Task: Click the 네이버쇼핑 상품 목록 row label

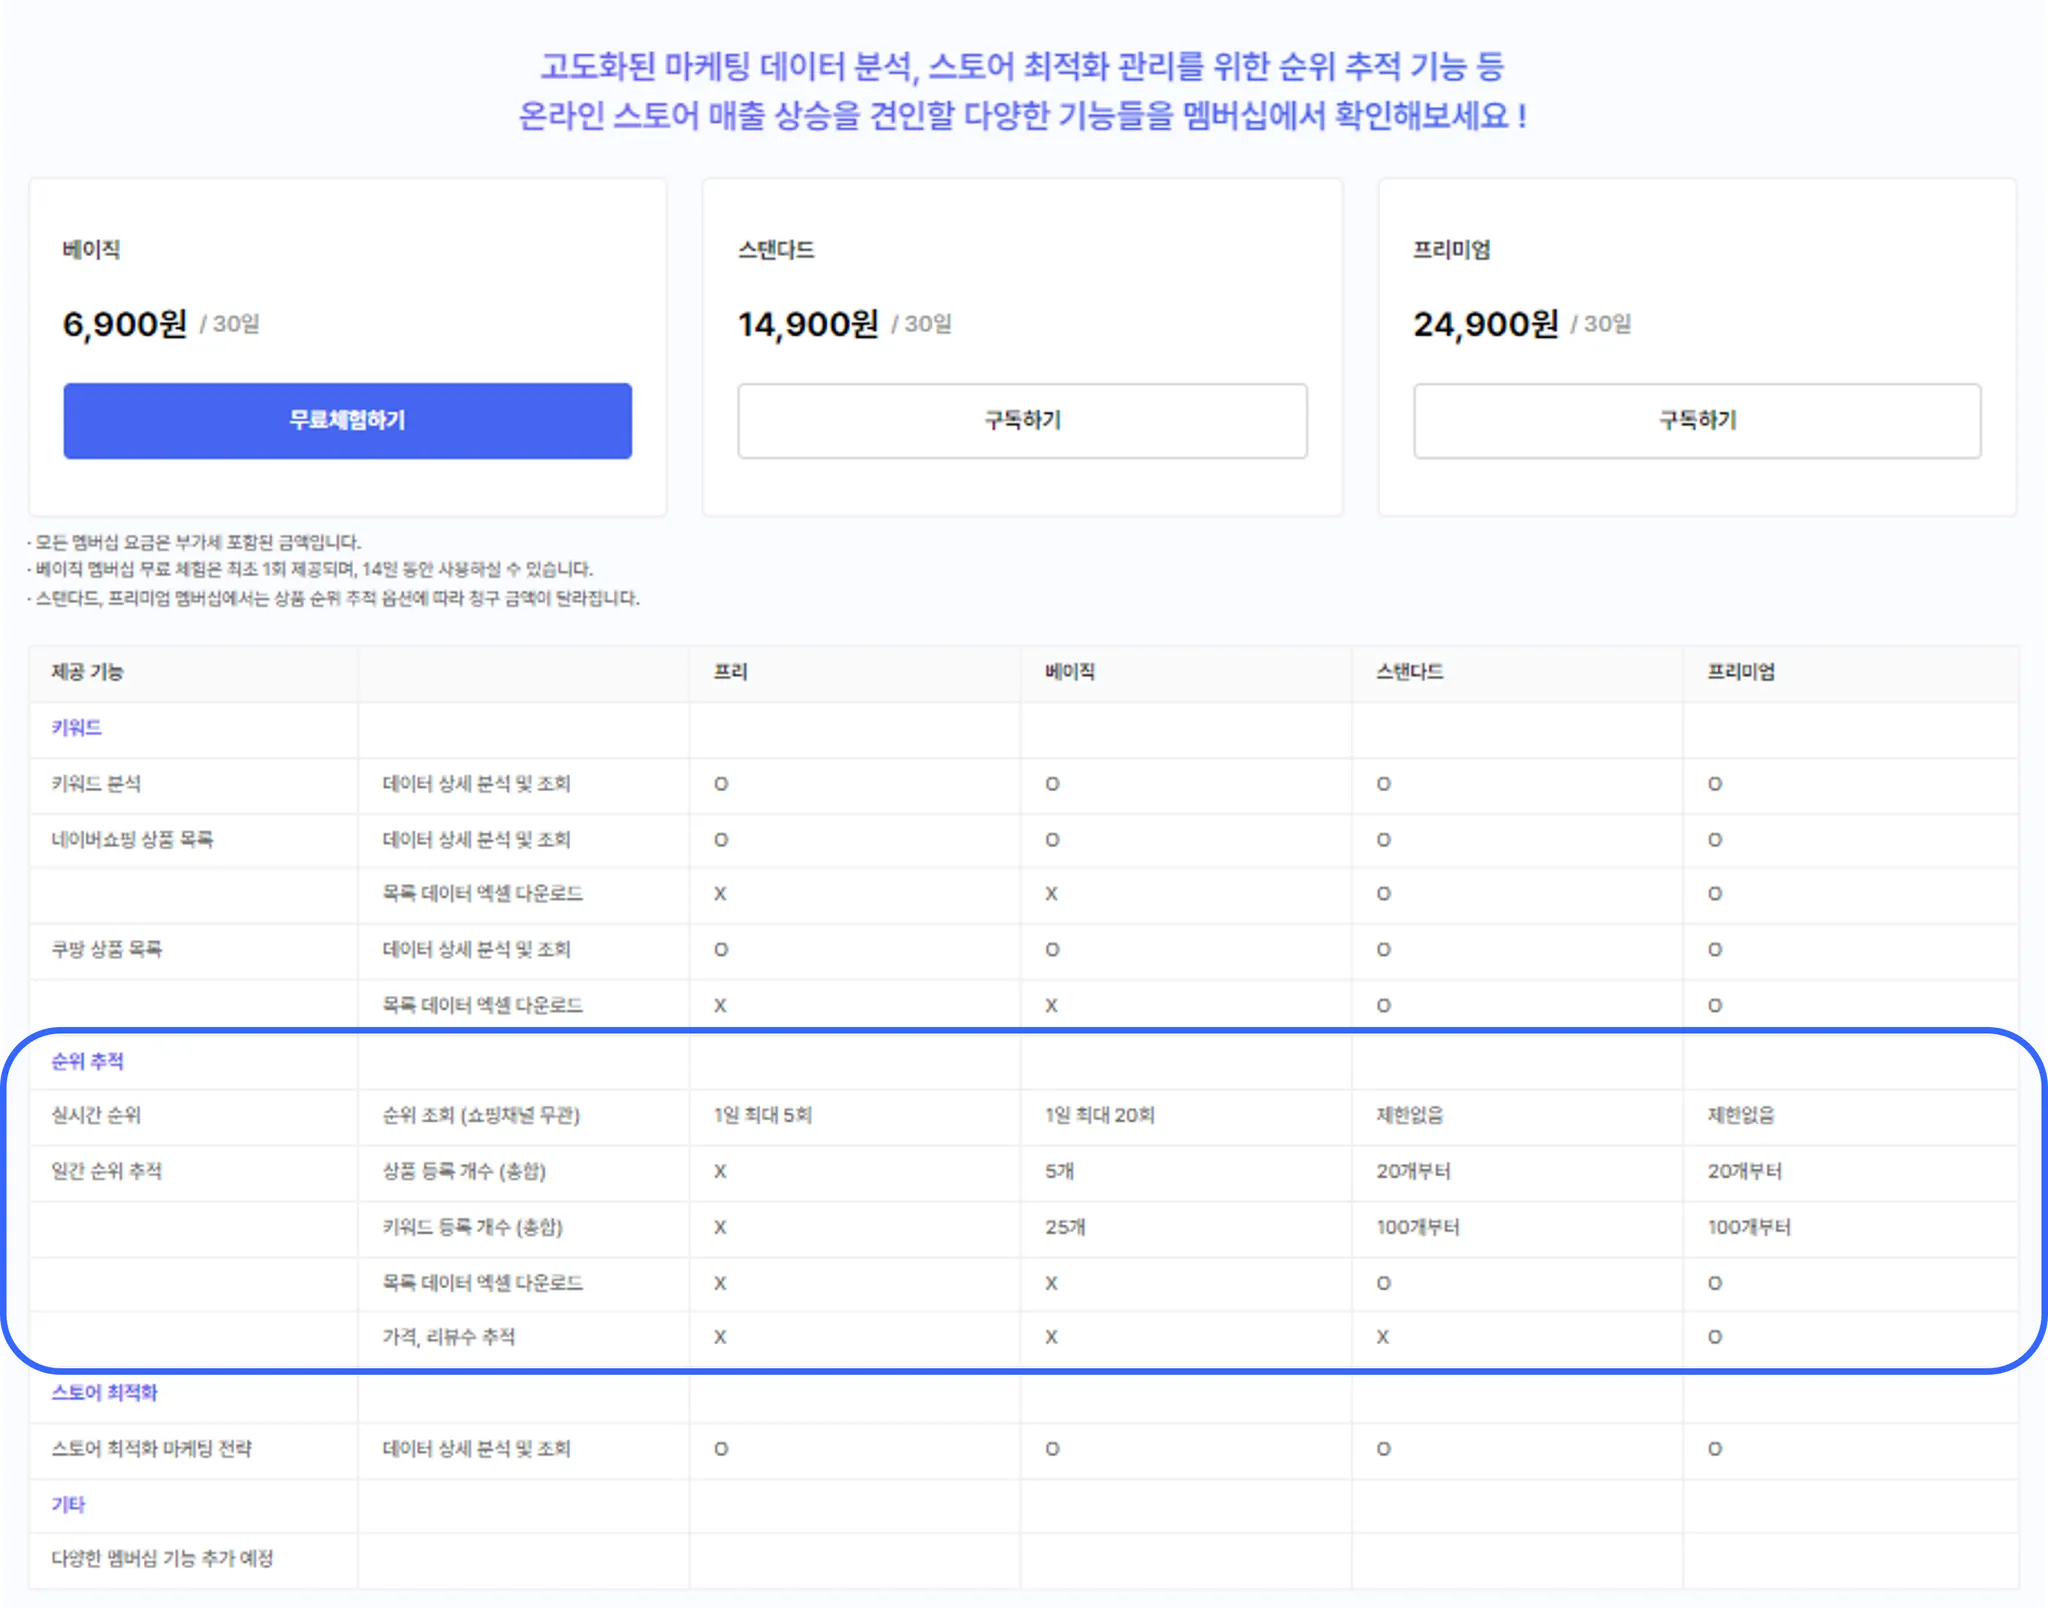Action: [x=132, y=839]
